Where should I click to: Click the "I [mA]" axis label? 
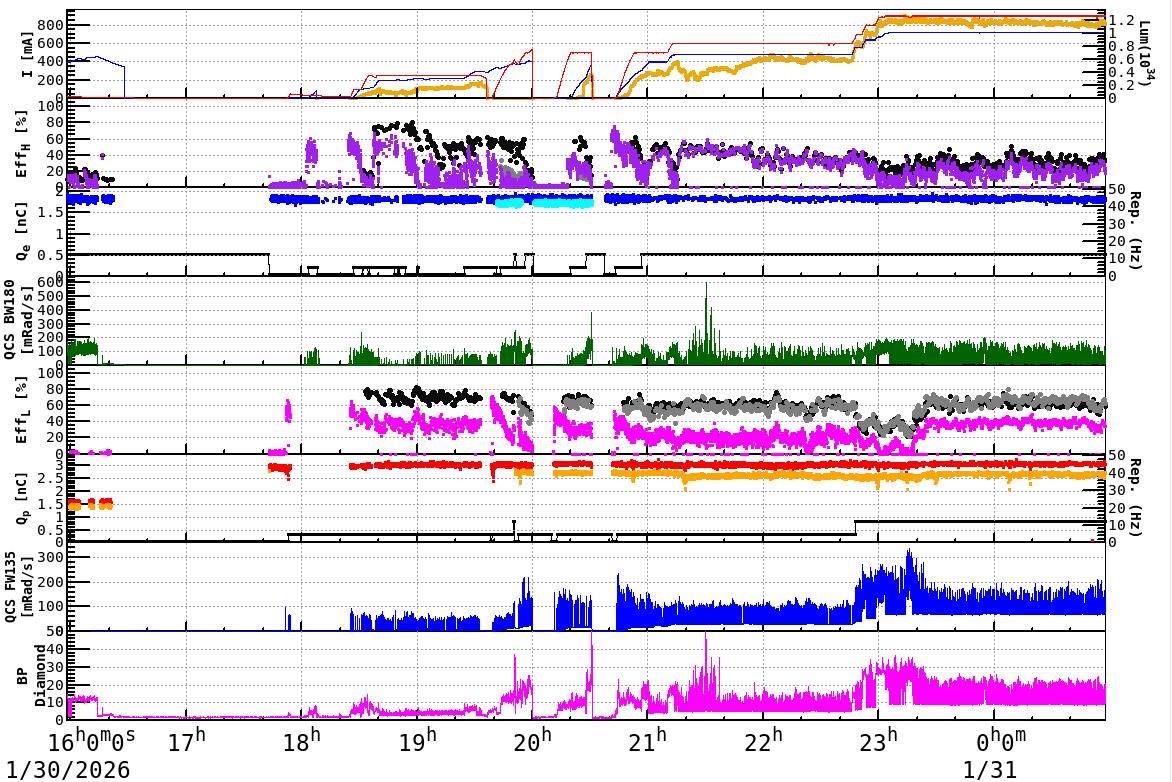coord(27,55)
